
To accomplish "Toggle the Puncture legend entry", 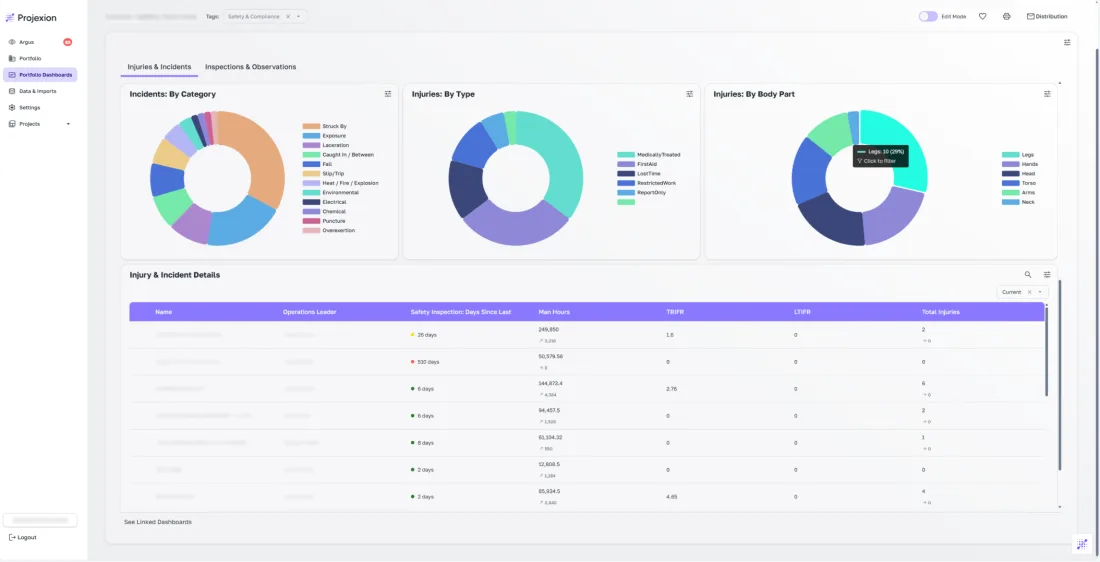I will (323, 221).
